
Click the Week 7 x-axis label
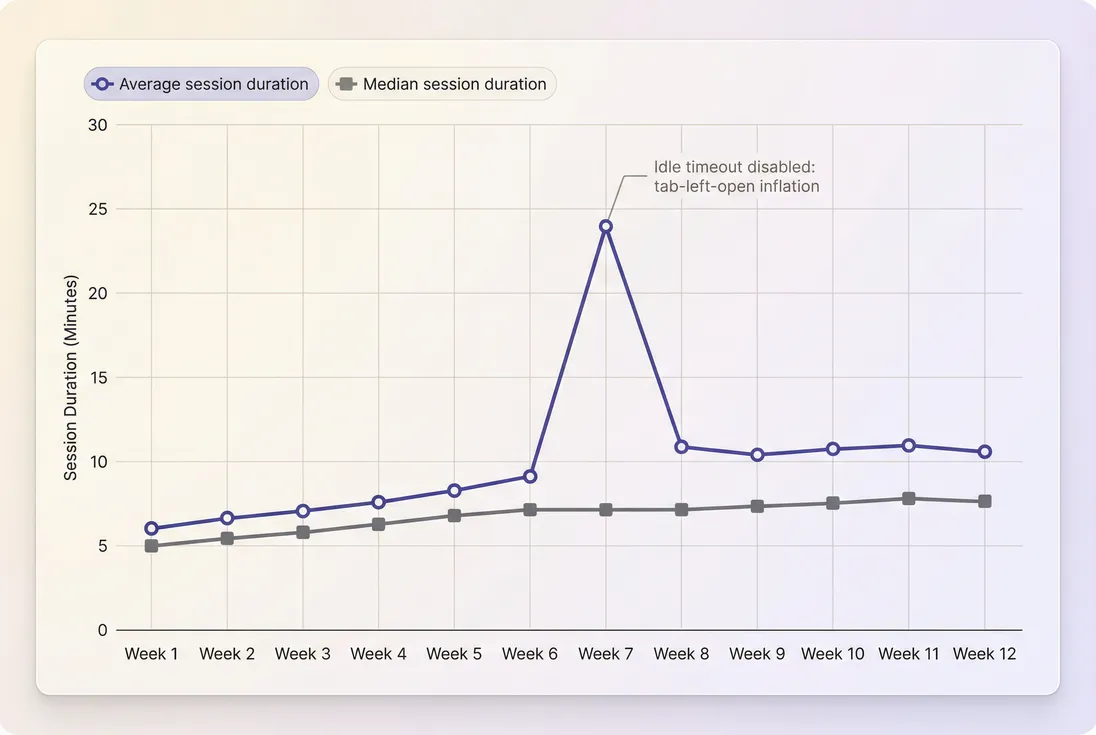[x=605, y=653]
